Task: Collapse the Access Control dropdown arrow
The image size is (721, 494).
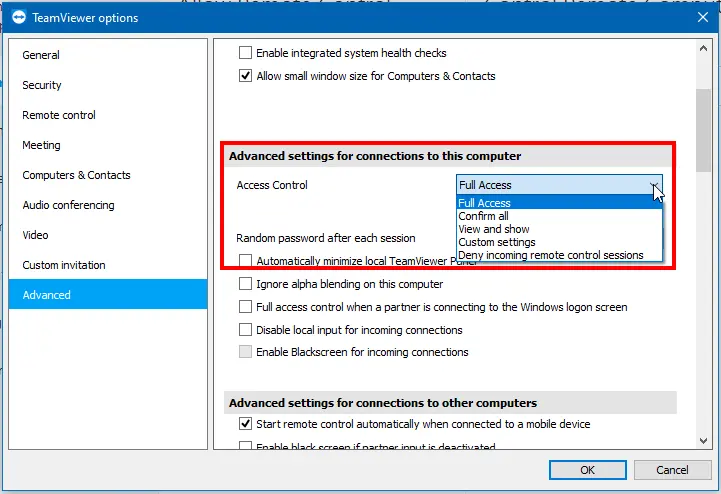Action: tap(654, 185)
